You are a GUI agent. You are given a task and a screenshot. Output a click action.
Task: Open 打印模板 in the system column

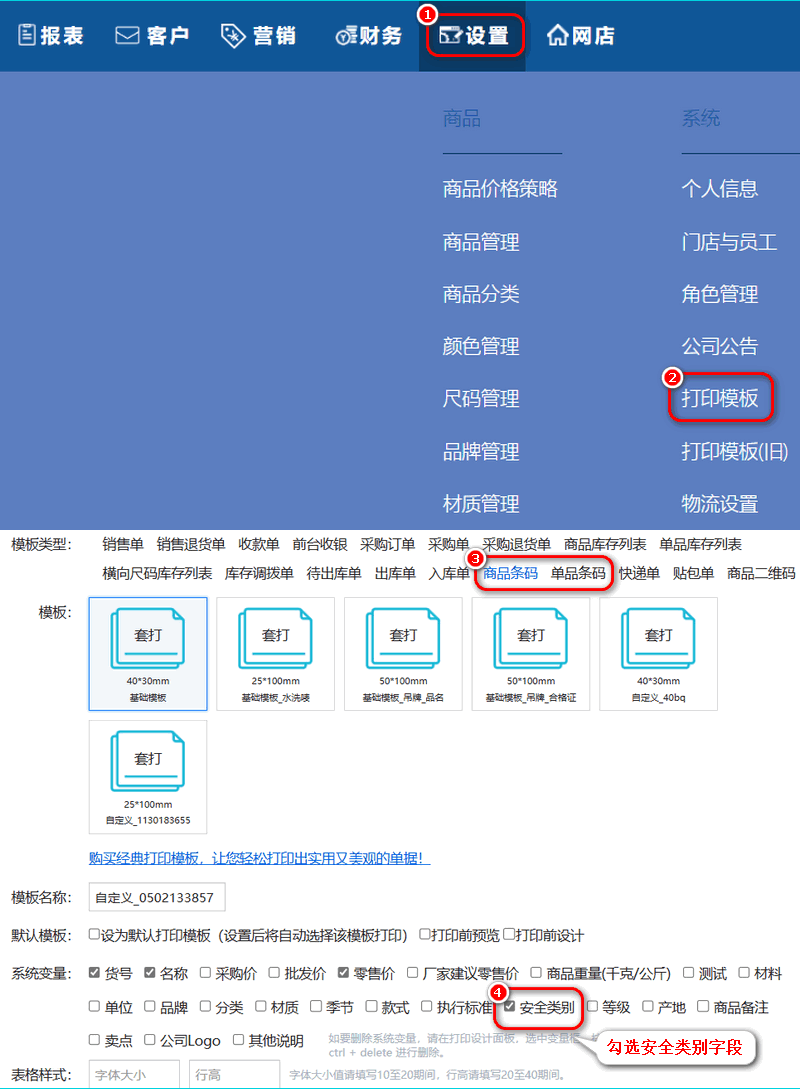pos(720,399)
